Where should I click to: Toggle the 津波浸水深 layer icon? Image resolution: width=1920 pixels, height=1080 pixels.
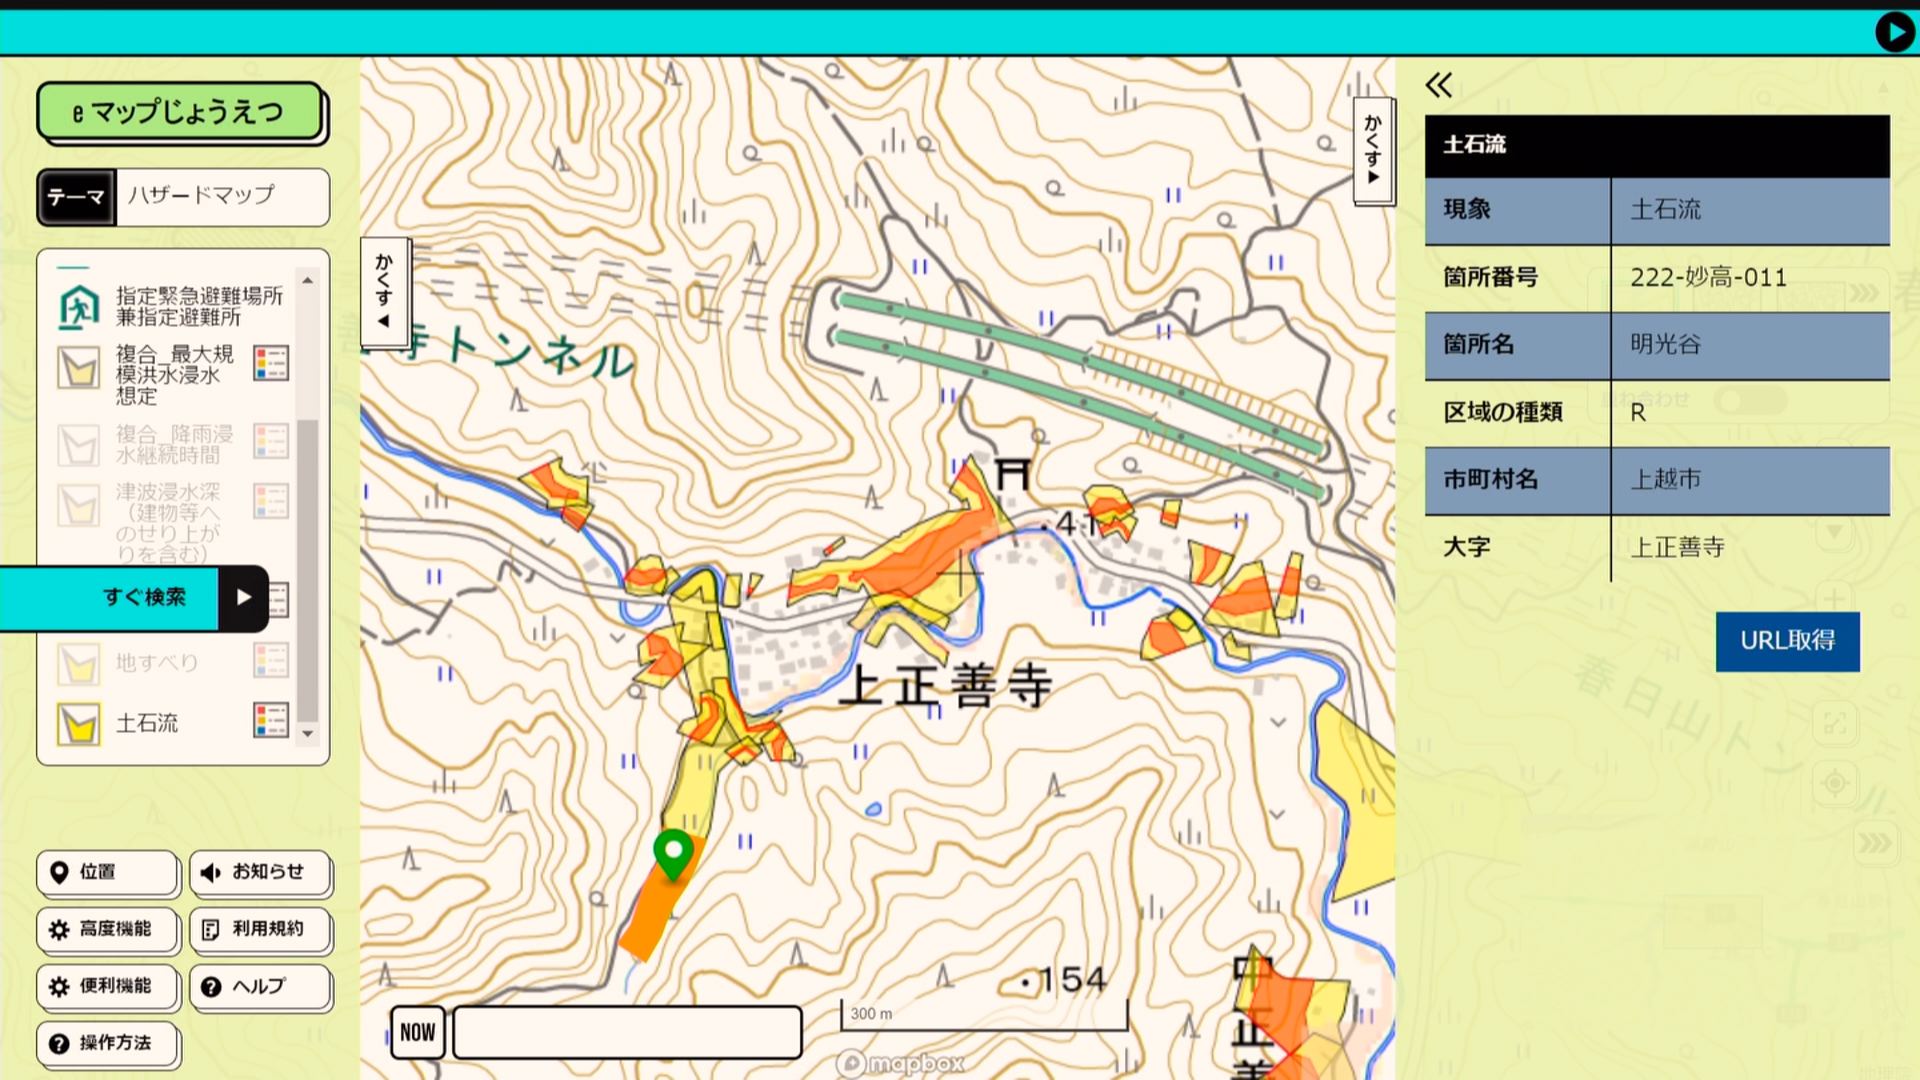pos(78,505)
